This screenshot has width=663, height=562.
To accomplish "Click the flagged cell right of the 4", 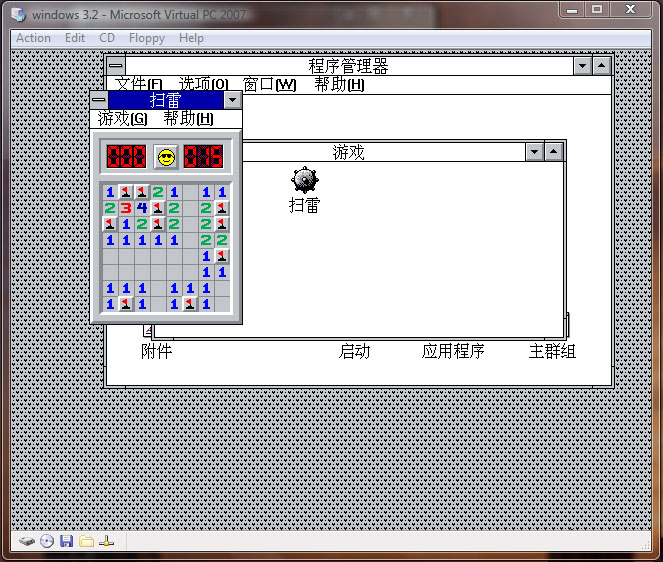I will [x=158, y=208].
